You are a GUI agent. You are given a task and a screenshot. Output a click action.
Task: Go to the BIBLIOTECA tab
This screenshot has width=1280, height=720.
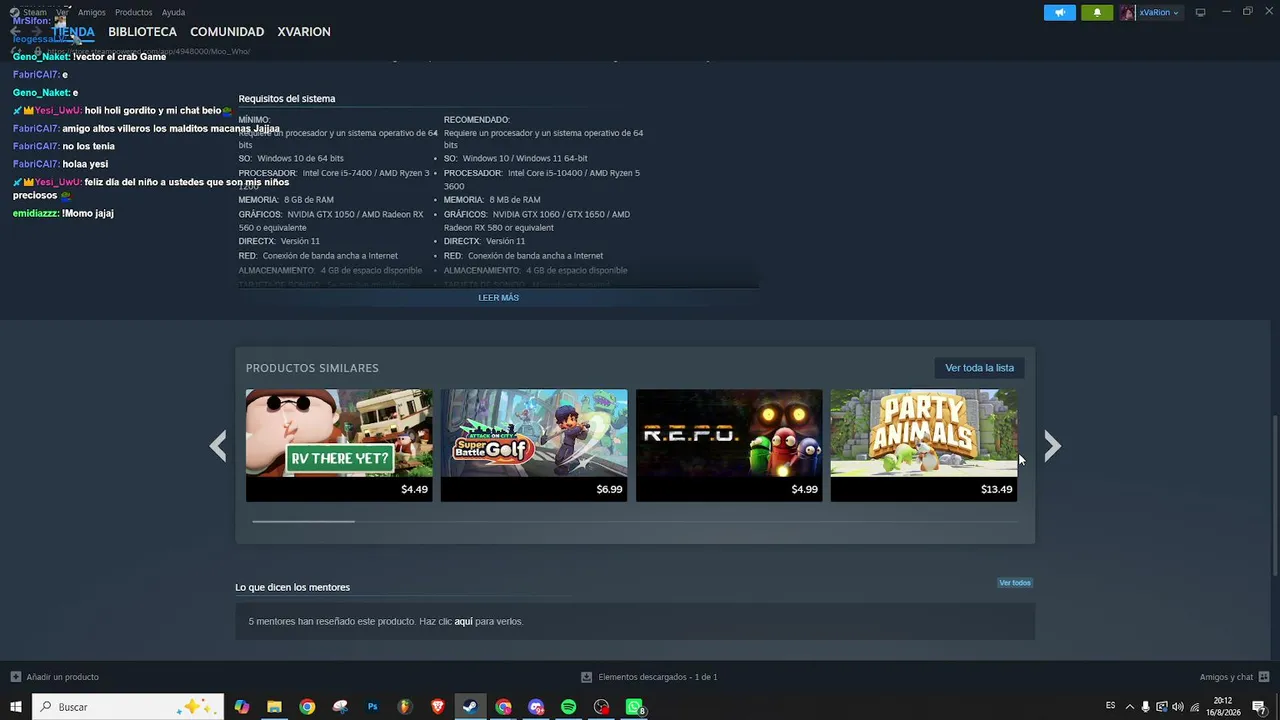[142, 32]
